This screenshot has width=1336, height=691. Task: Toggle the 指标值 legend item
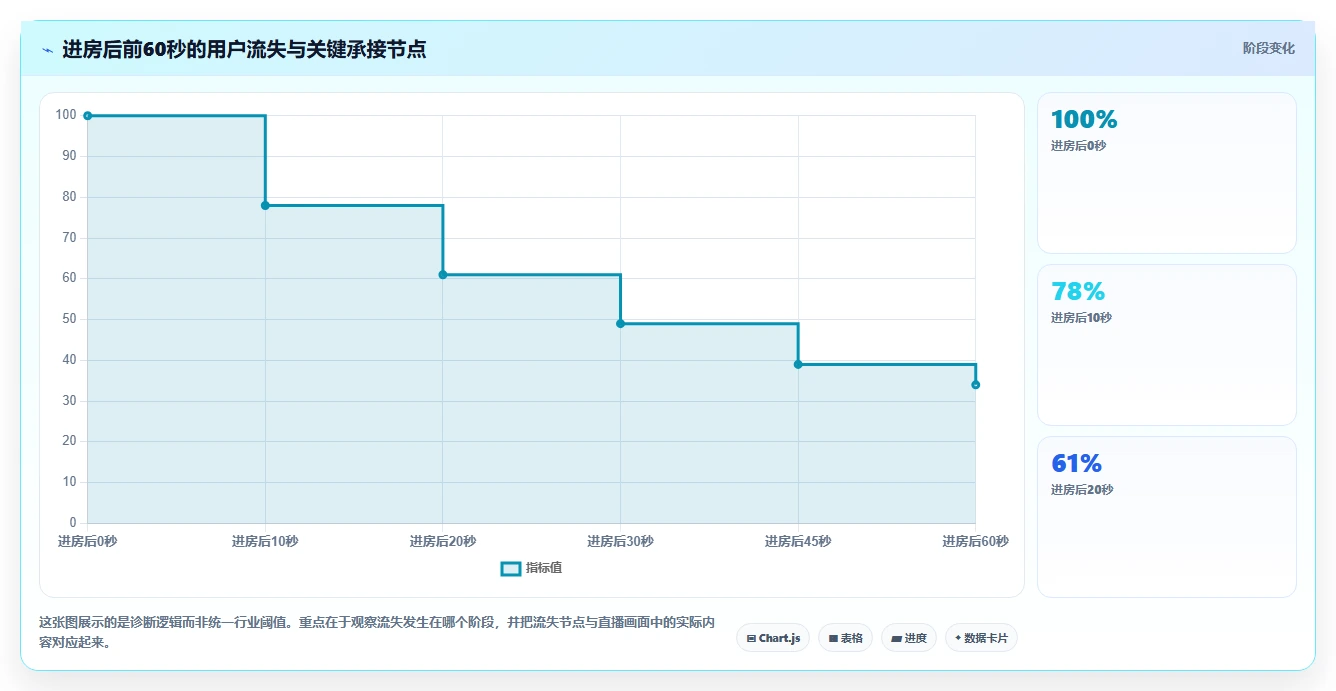point(531,568)
